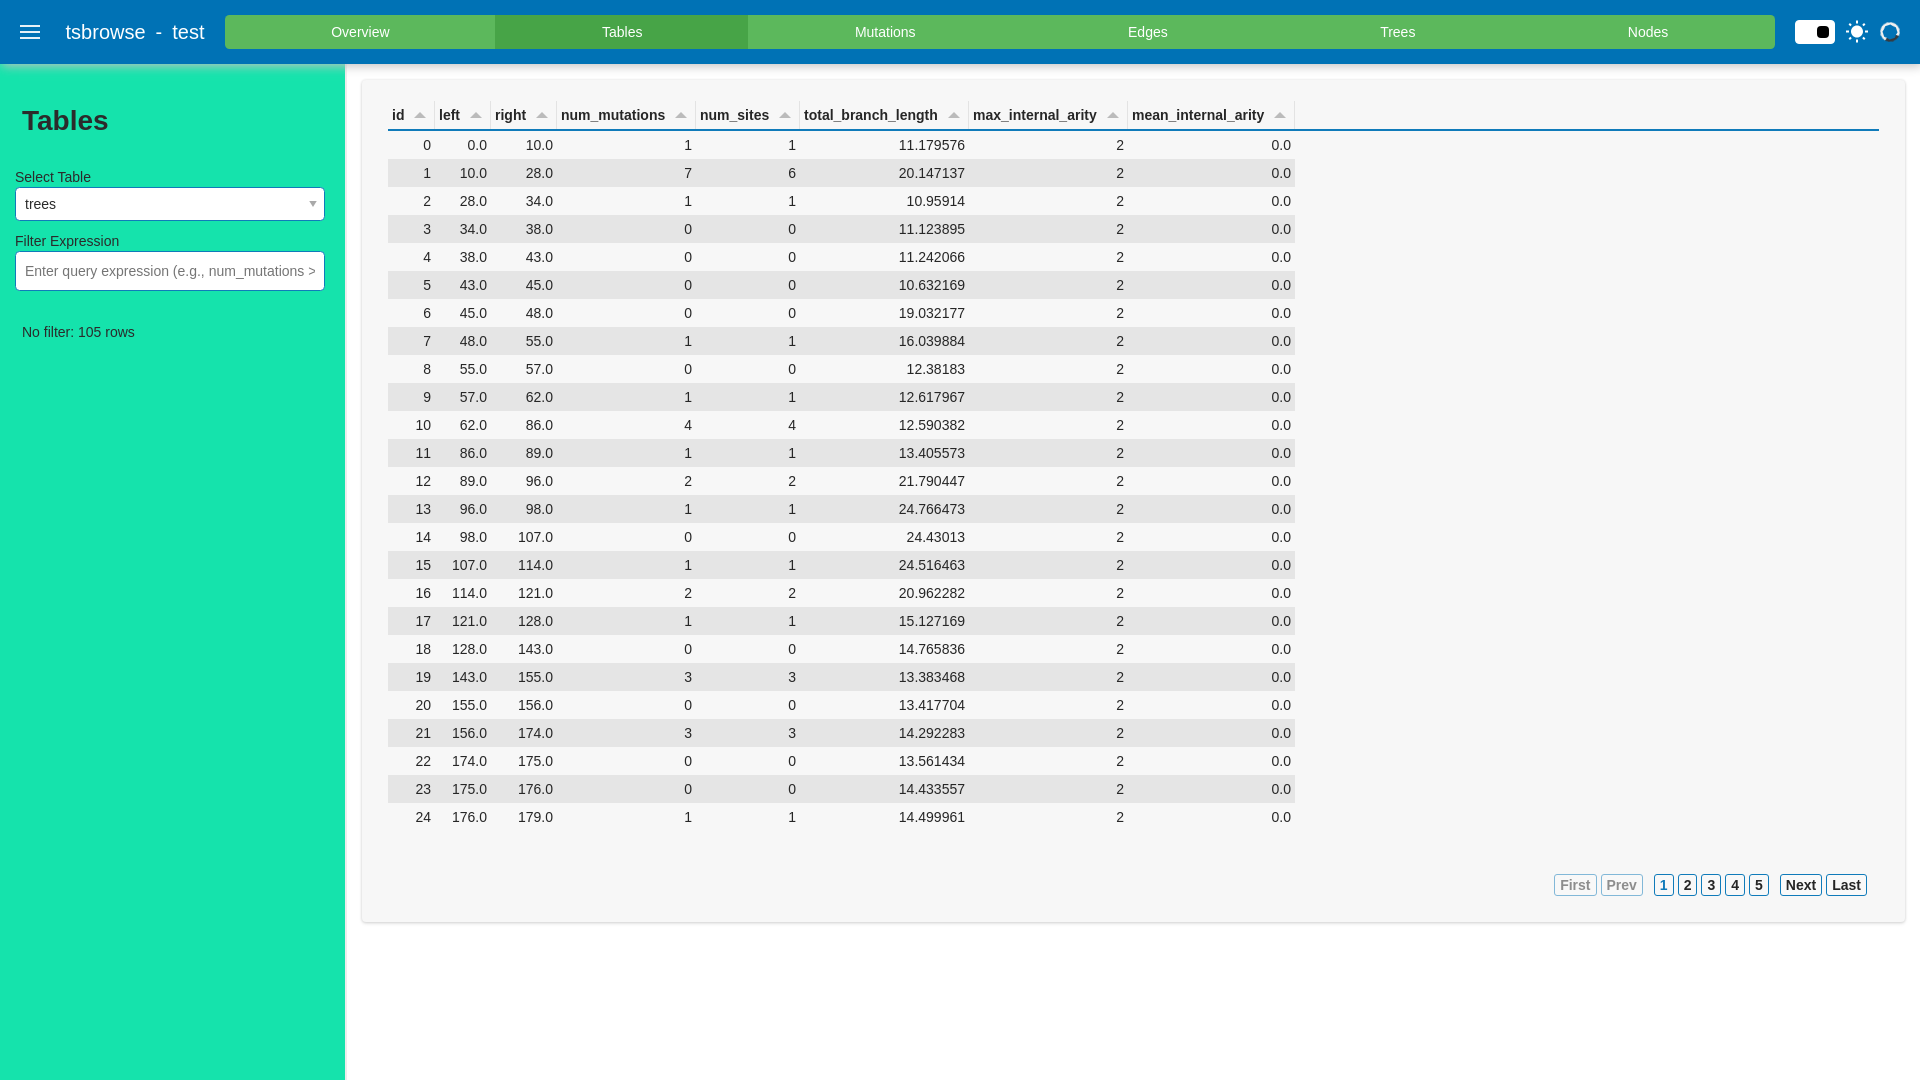Sort by total_branch_length column arrow
The image size is (1920, 1080).
[x=954, y=116]
